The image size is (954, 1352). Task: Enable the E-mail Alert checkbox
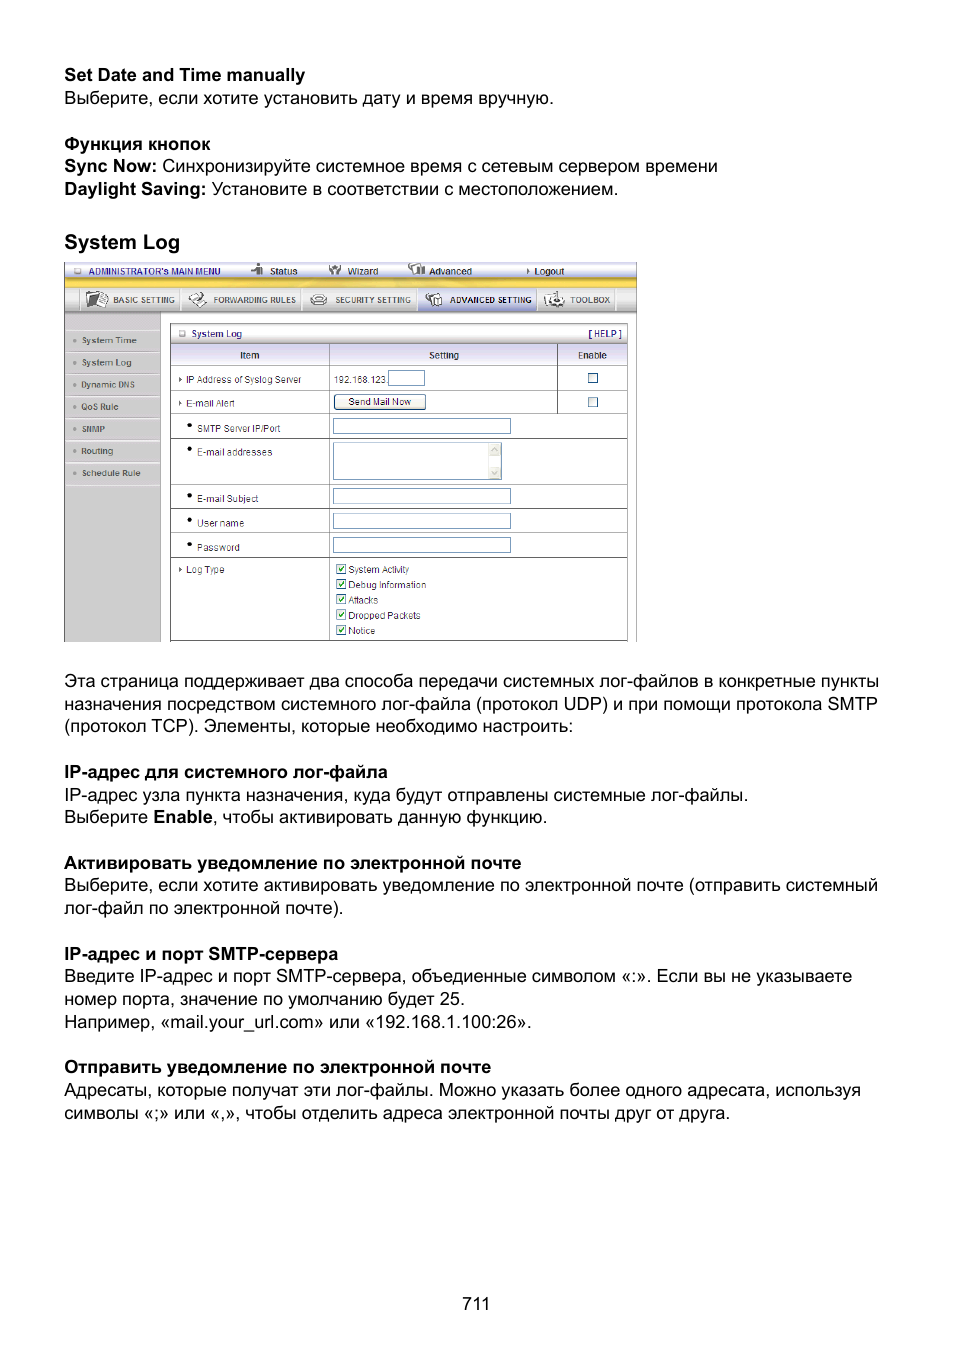point(593,402)
